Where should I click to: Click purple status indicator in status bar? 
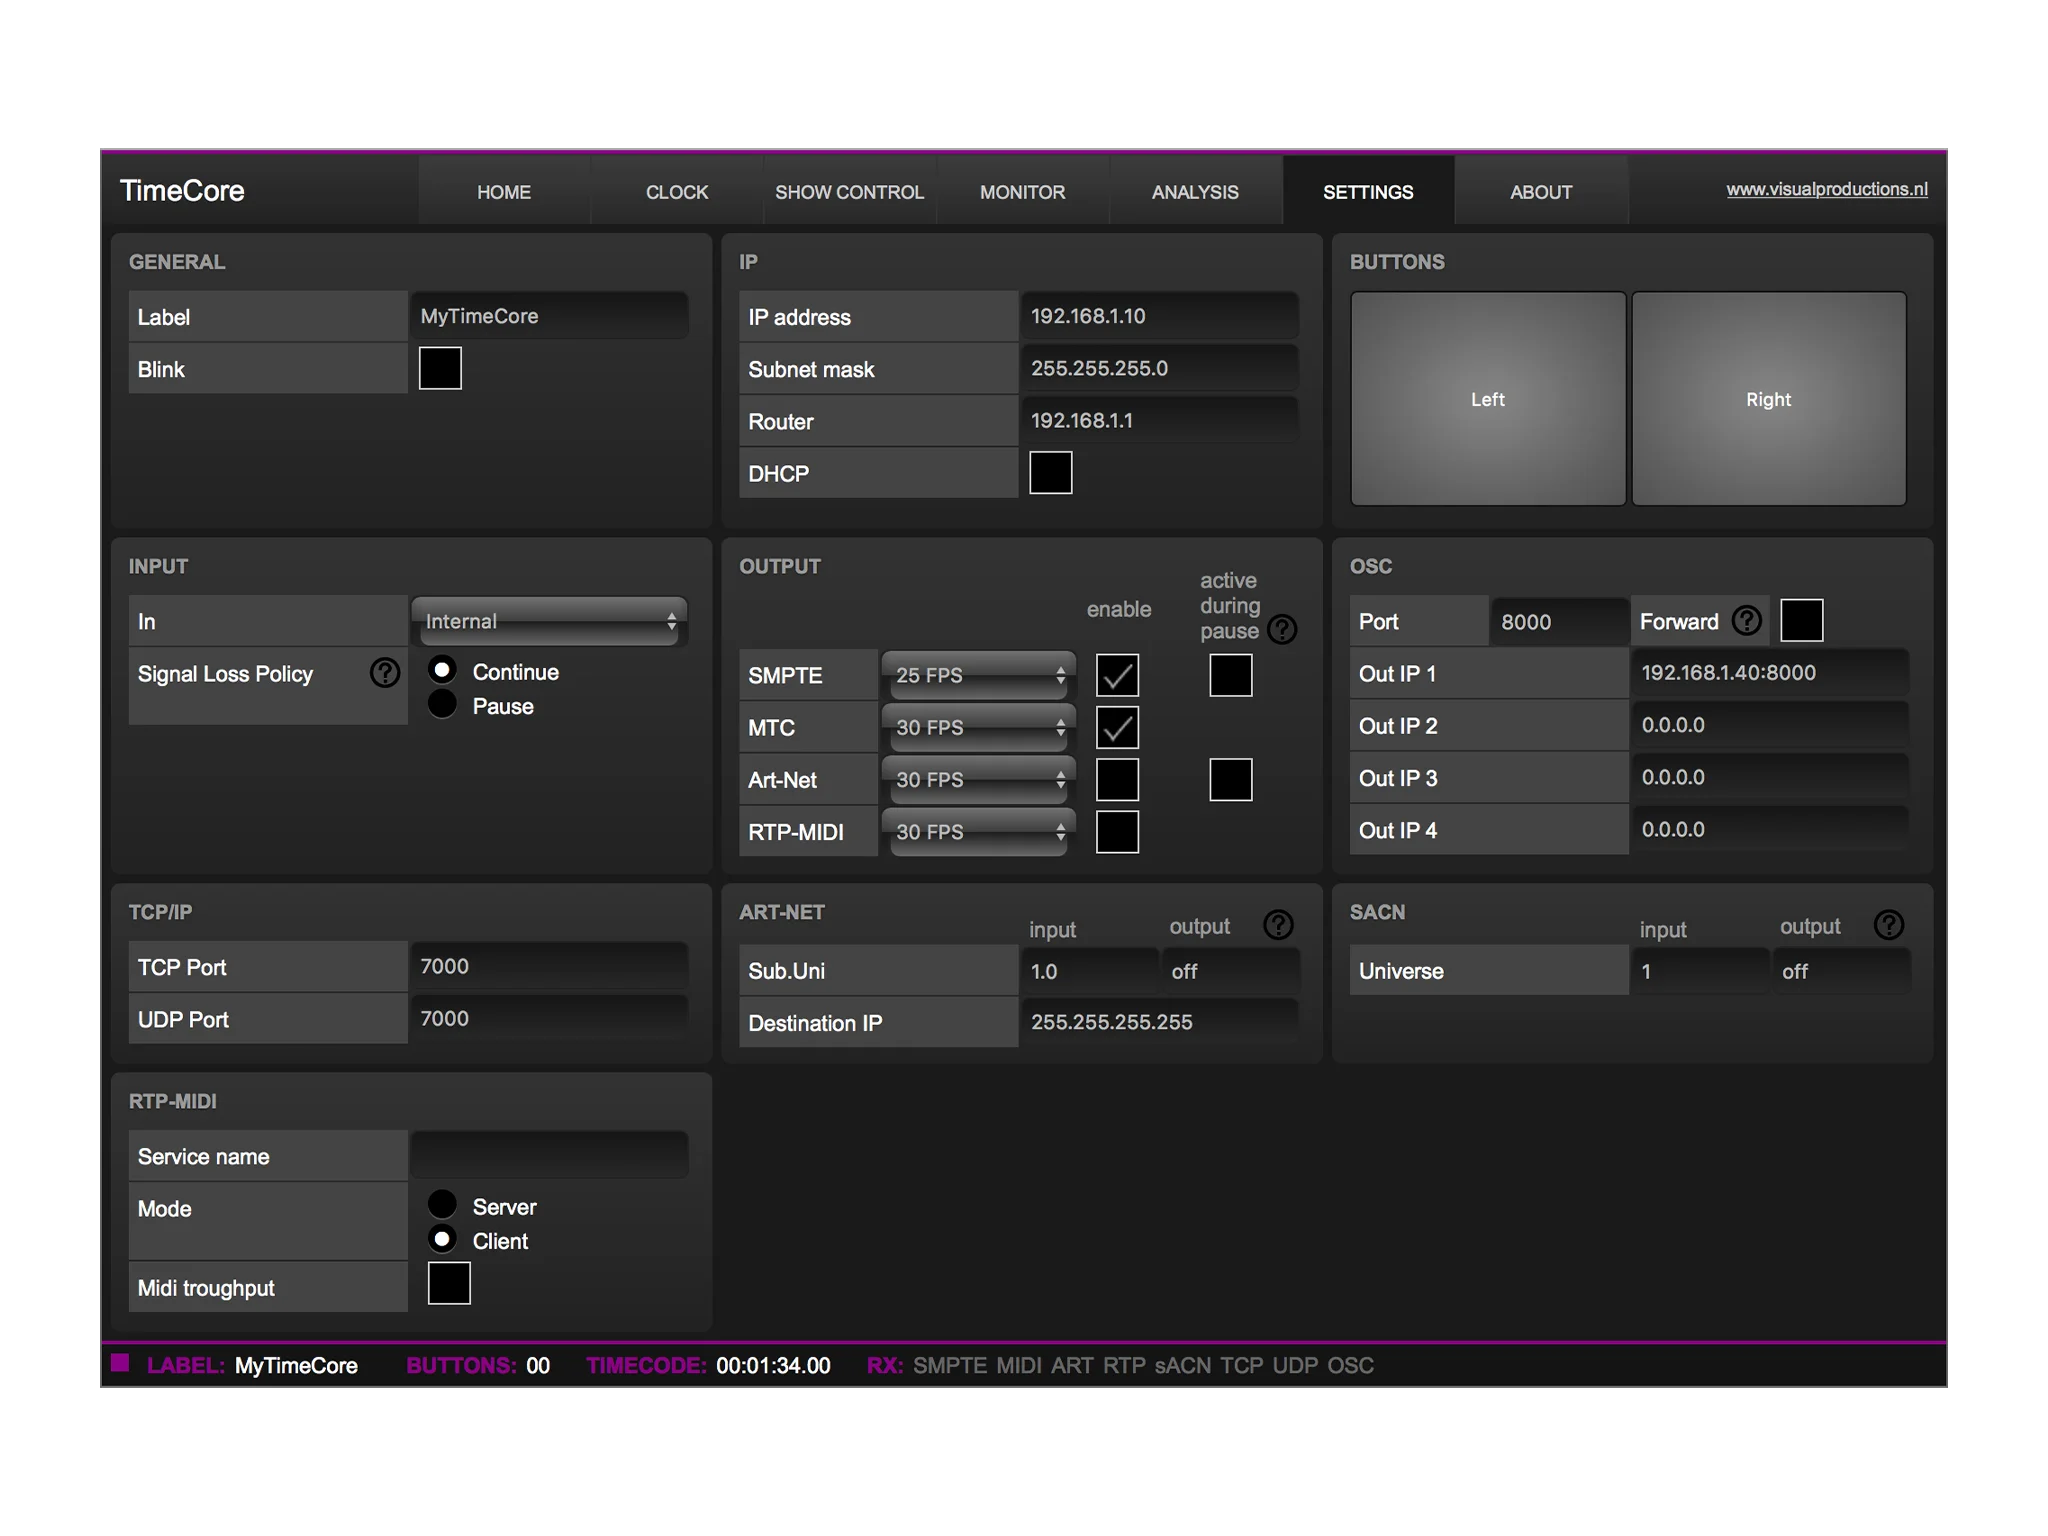pos(121,1363)
